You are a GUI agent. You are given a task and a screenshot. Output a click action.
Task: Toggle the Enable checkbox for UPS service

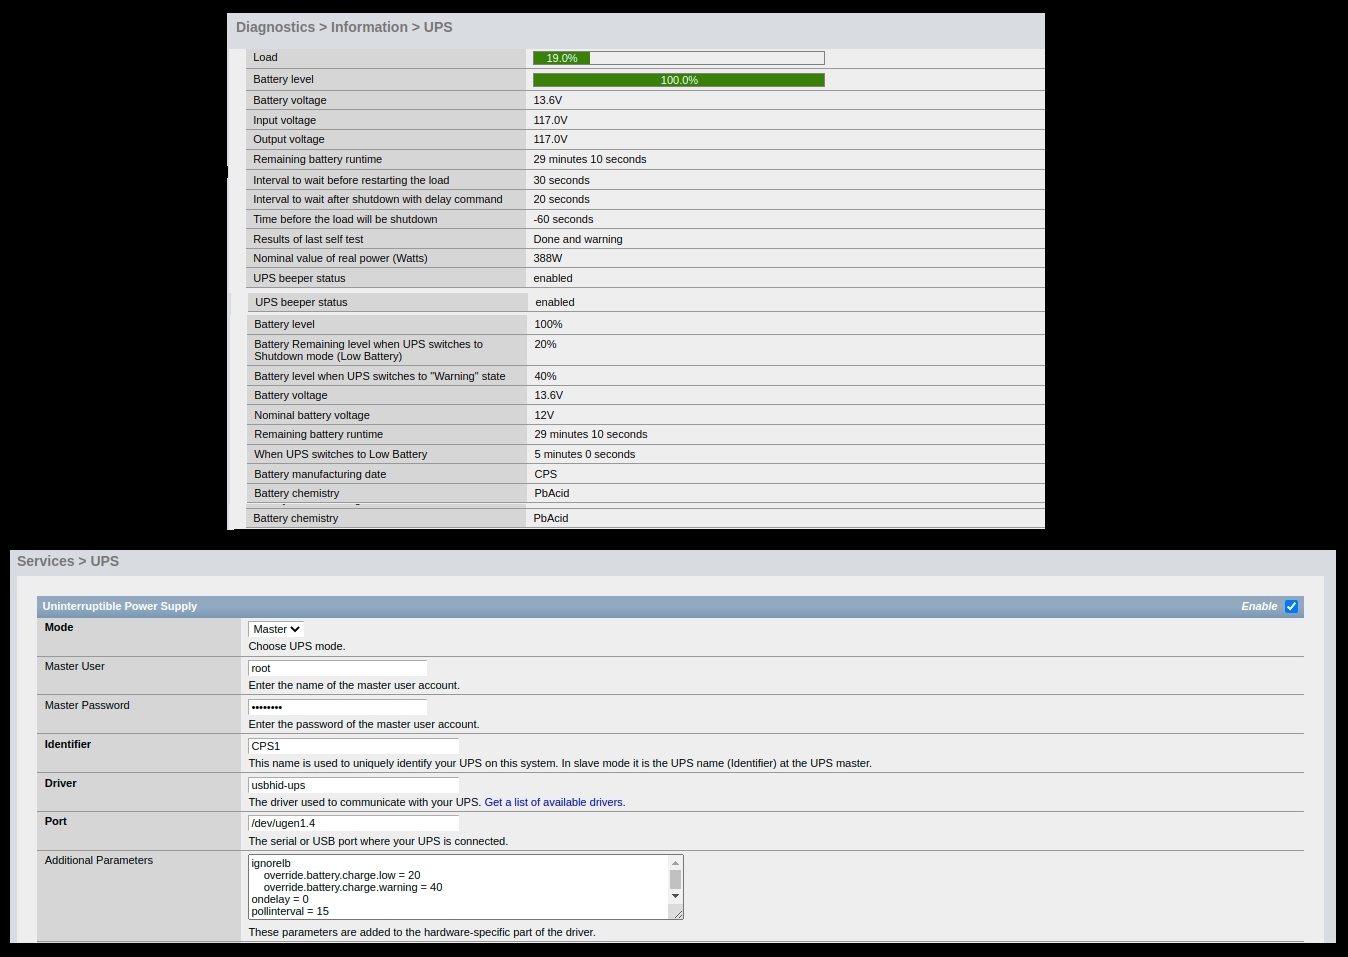coord(1291,606)
